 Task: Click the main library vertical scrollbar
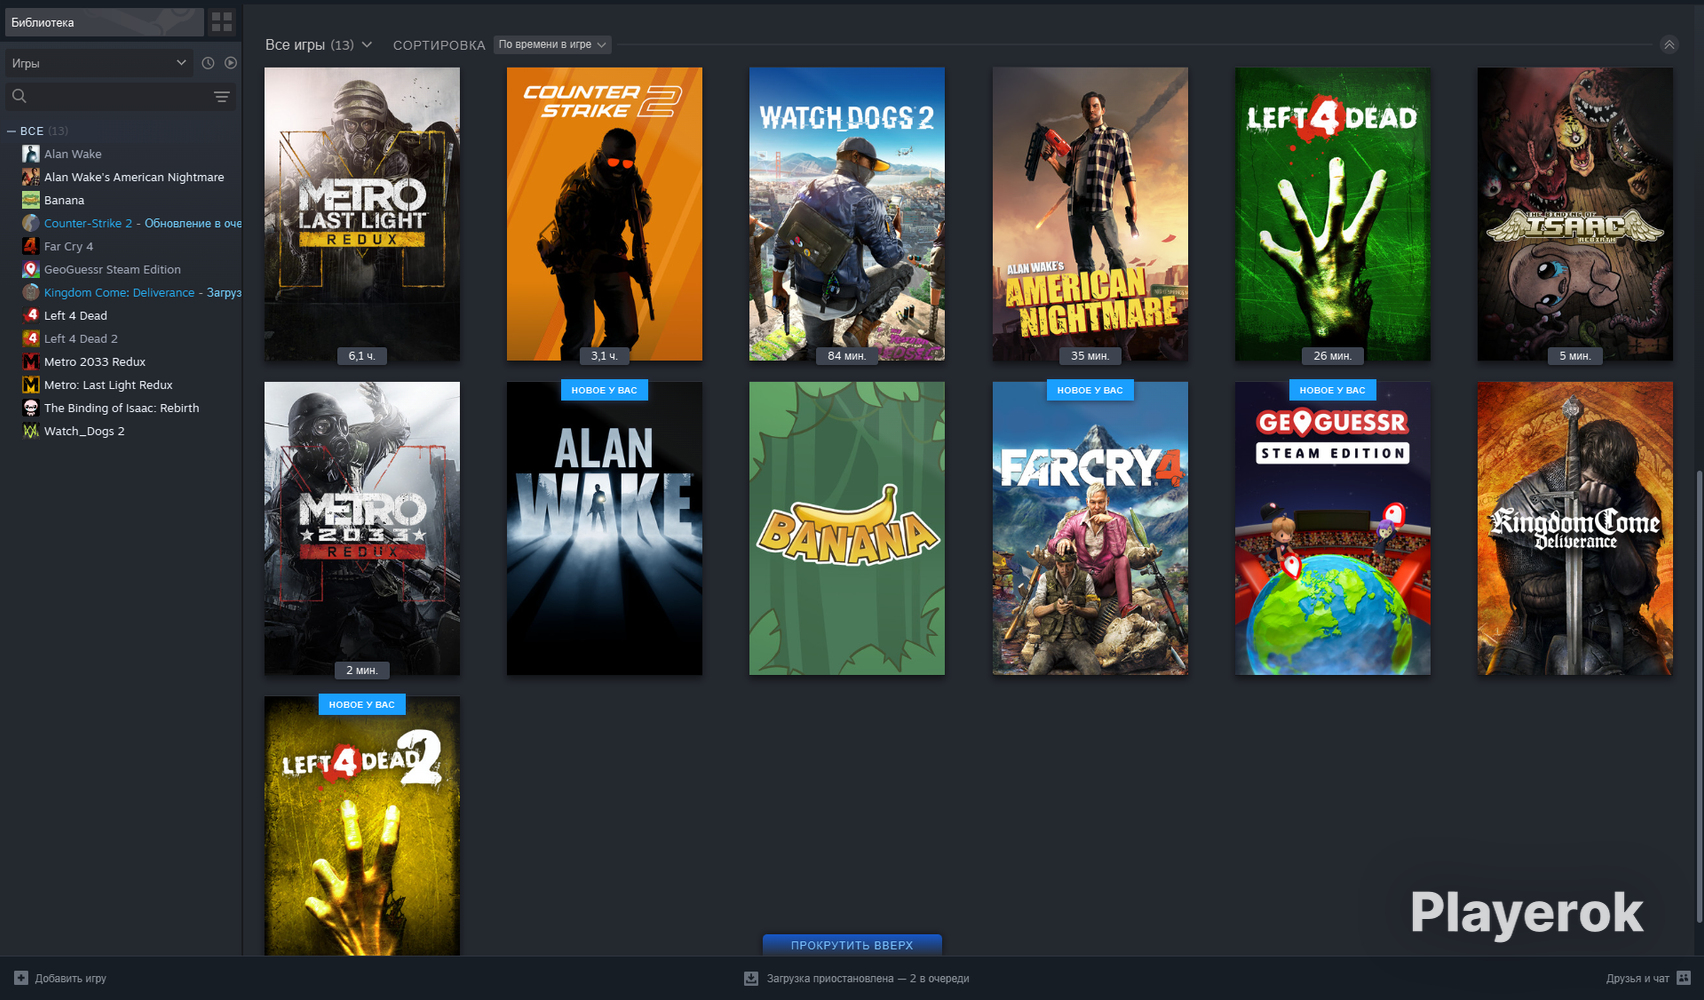(1698, 695)
